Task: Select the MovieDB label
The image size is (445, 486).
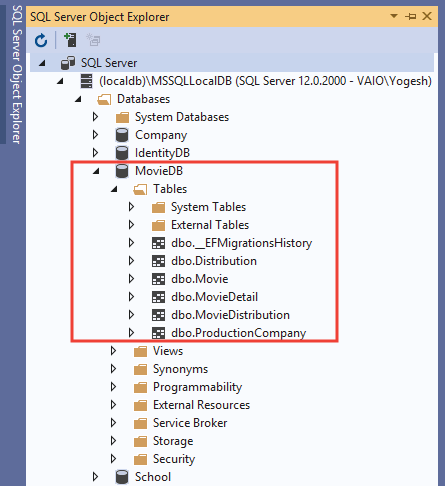Action: (159, 171)
